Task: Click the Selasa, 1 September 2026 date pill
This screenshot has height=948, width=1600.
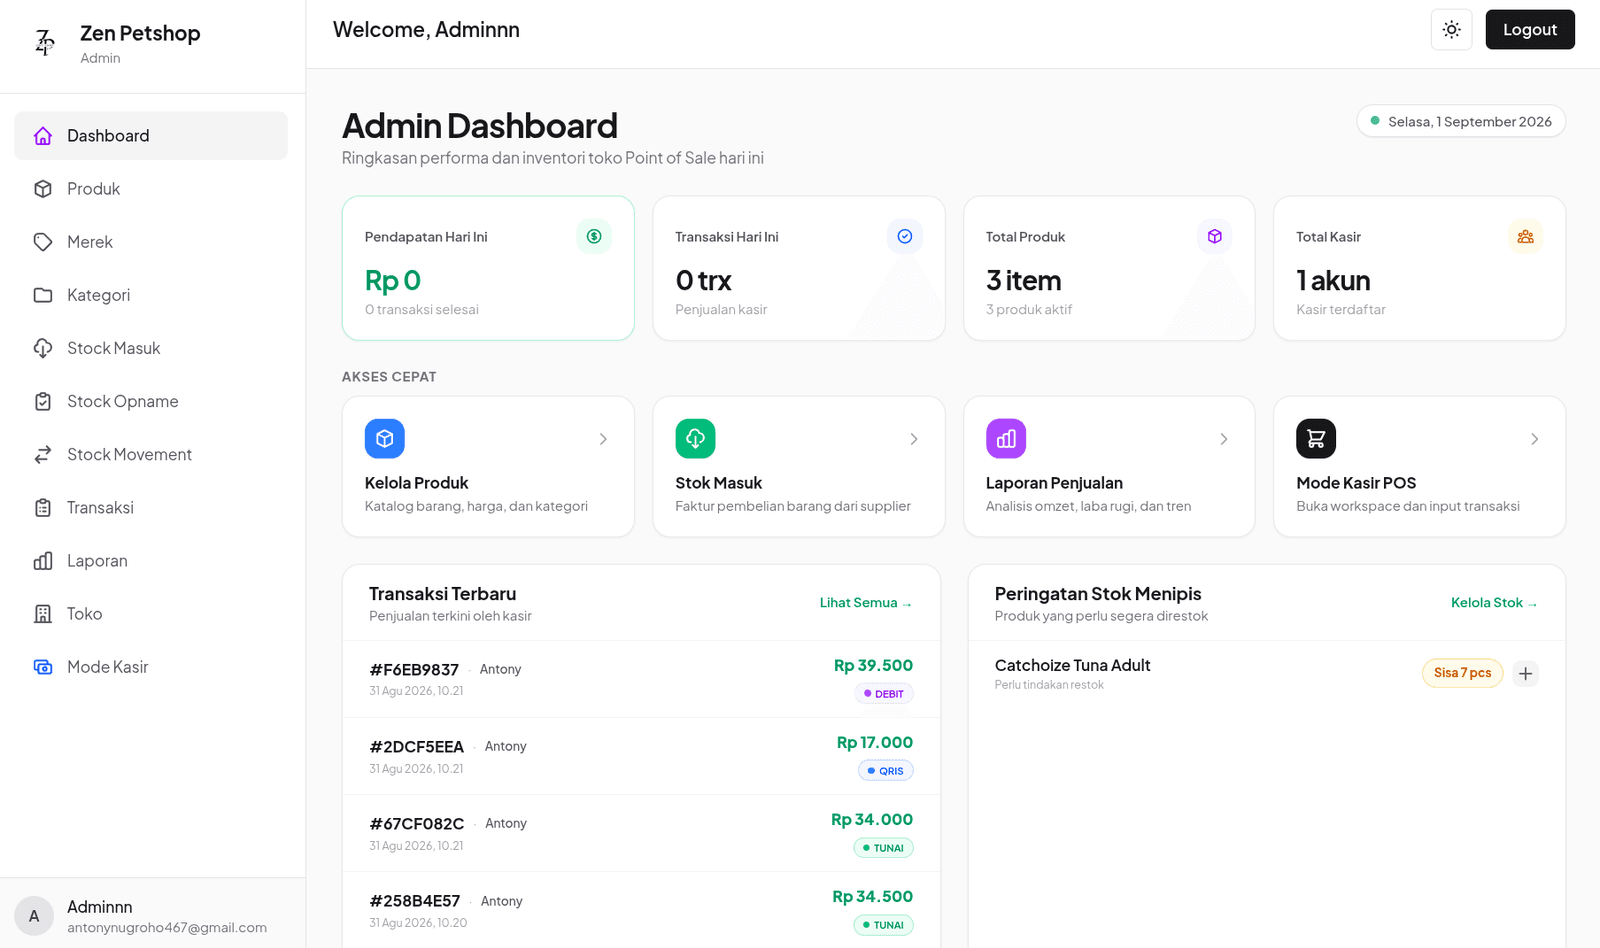Action: click(x=1461, y=121)
